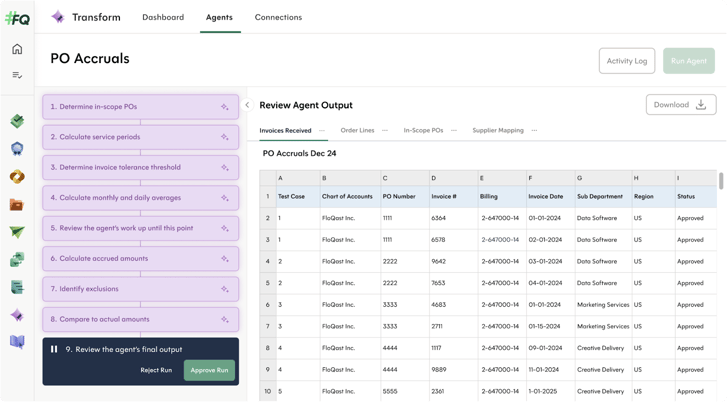Open options menu next to Invoices Received tab
The height and width of the screenshot is (402, 727).
pyautogui.click(x=322, y=130)
